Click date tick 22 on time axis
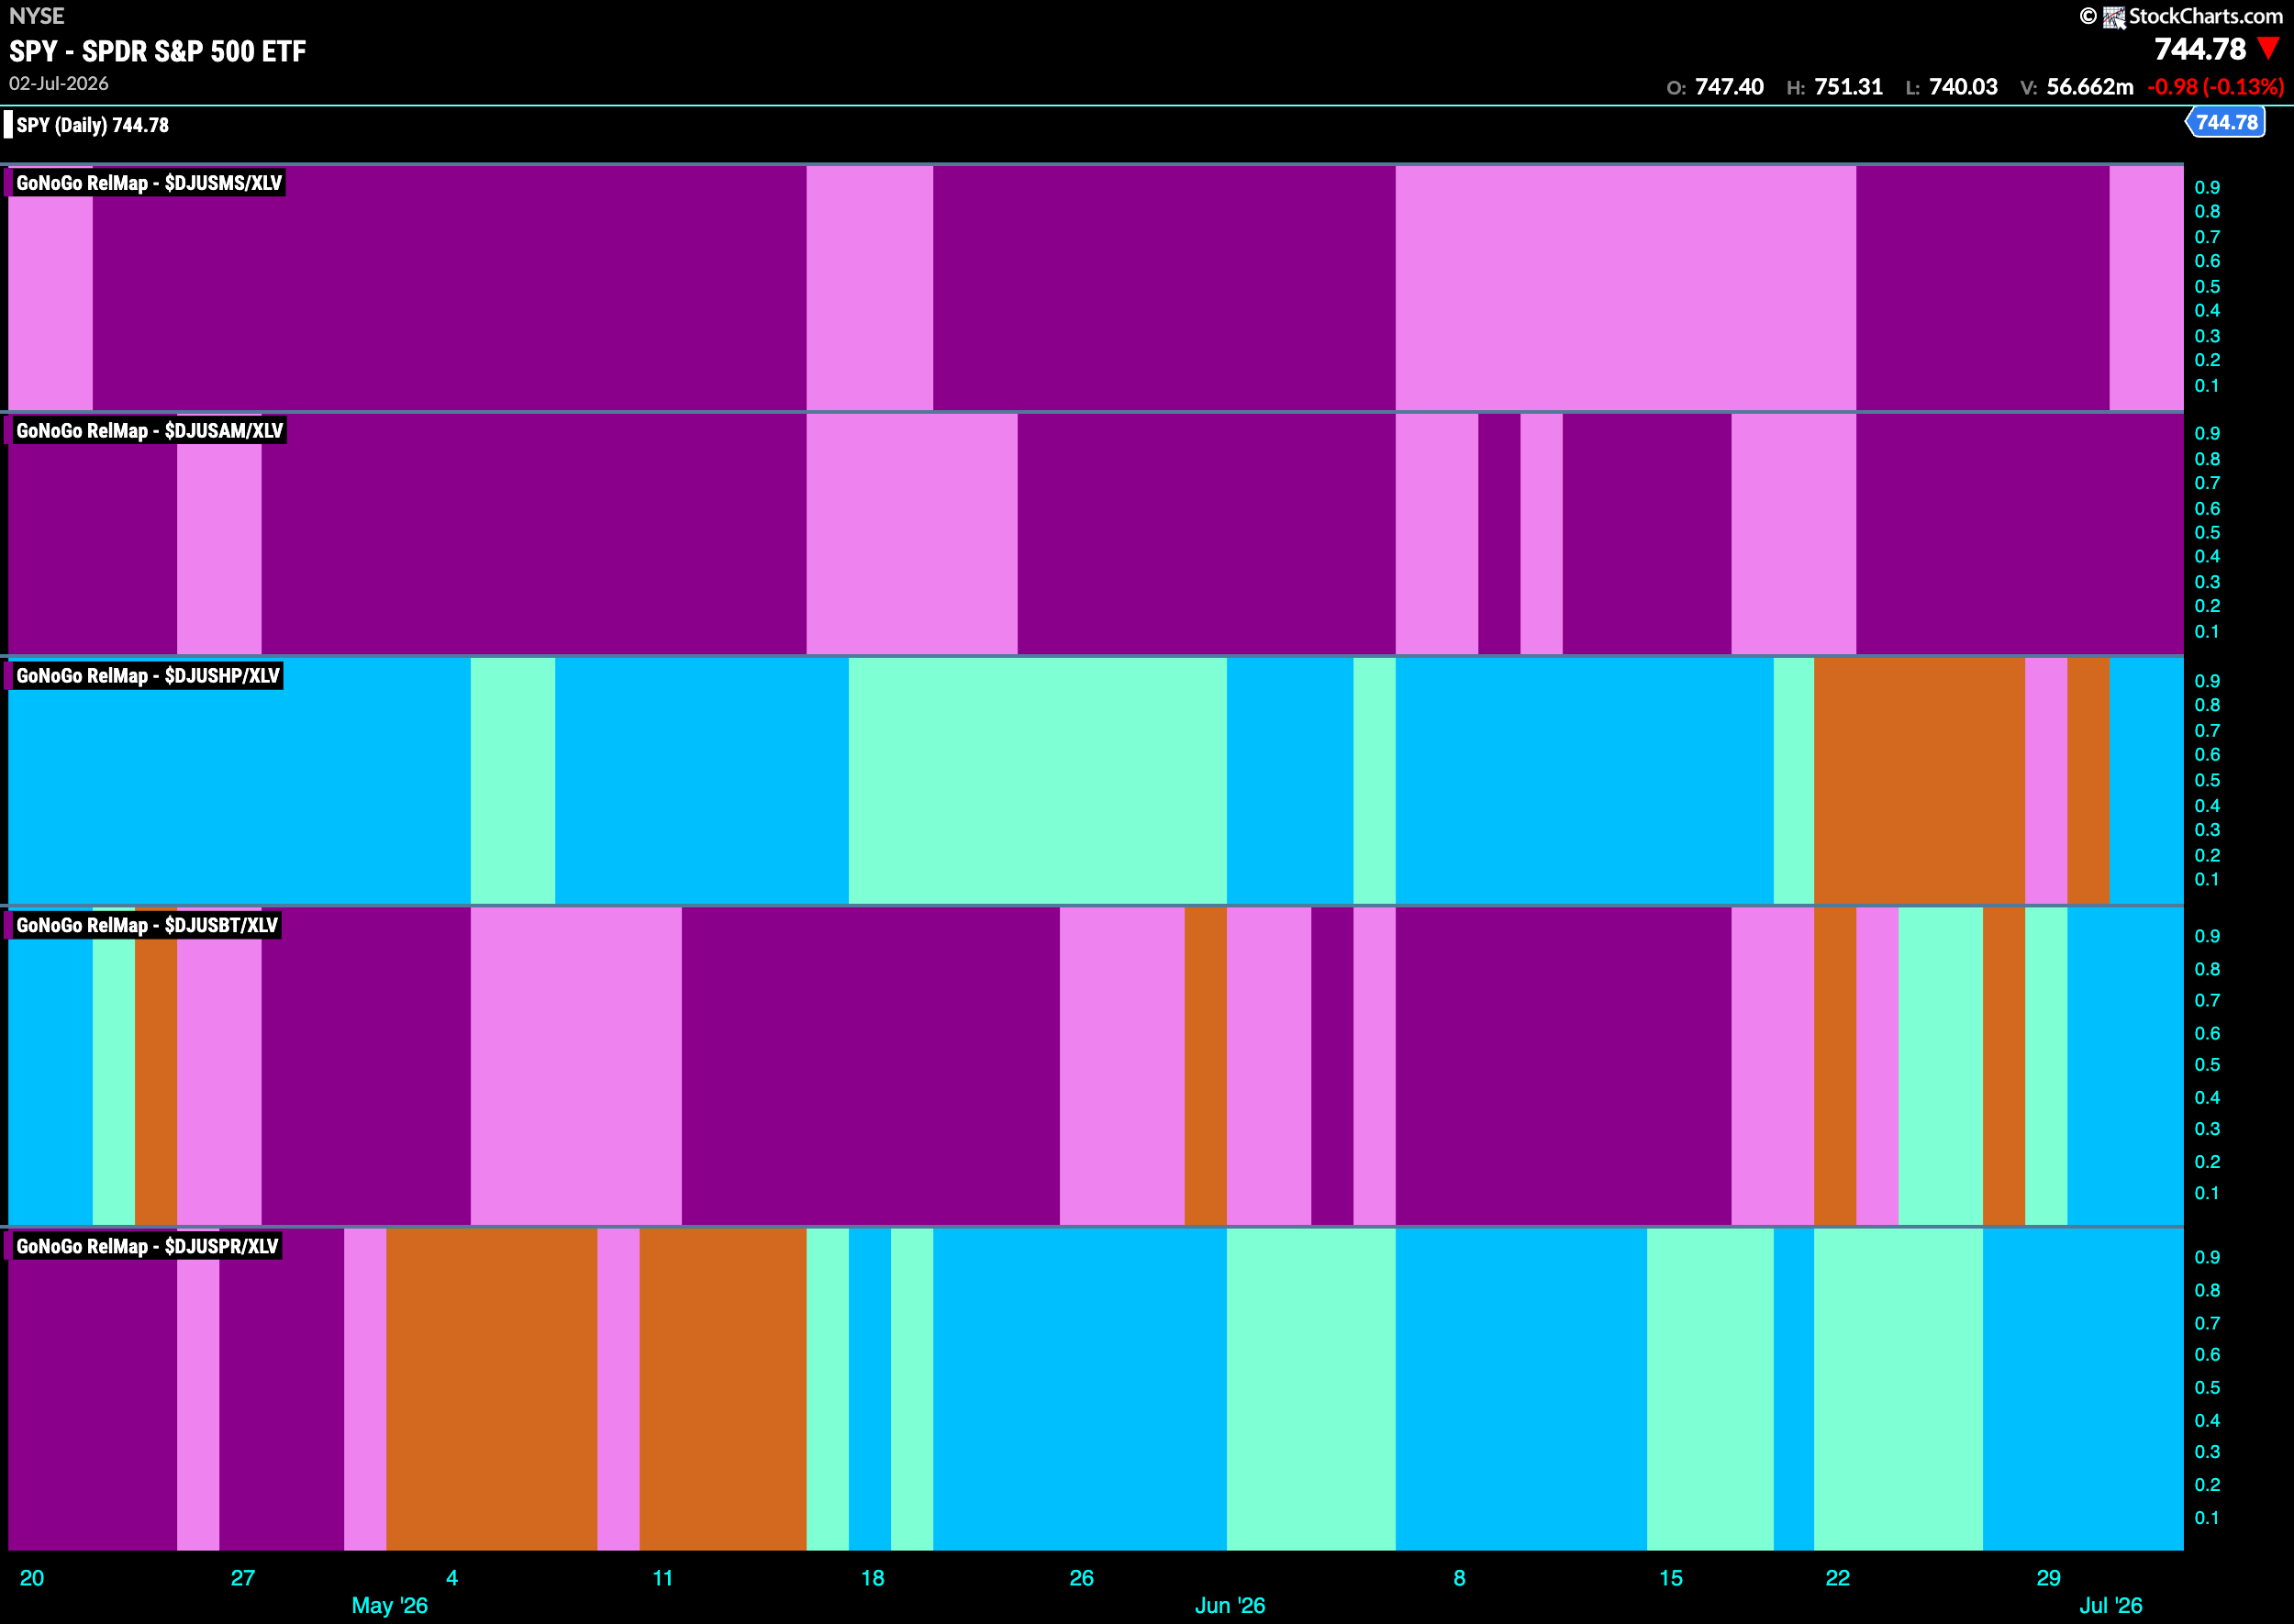 1837,1578
